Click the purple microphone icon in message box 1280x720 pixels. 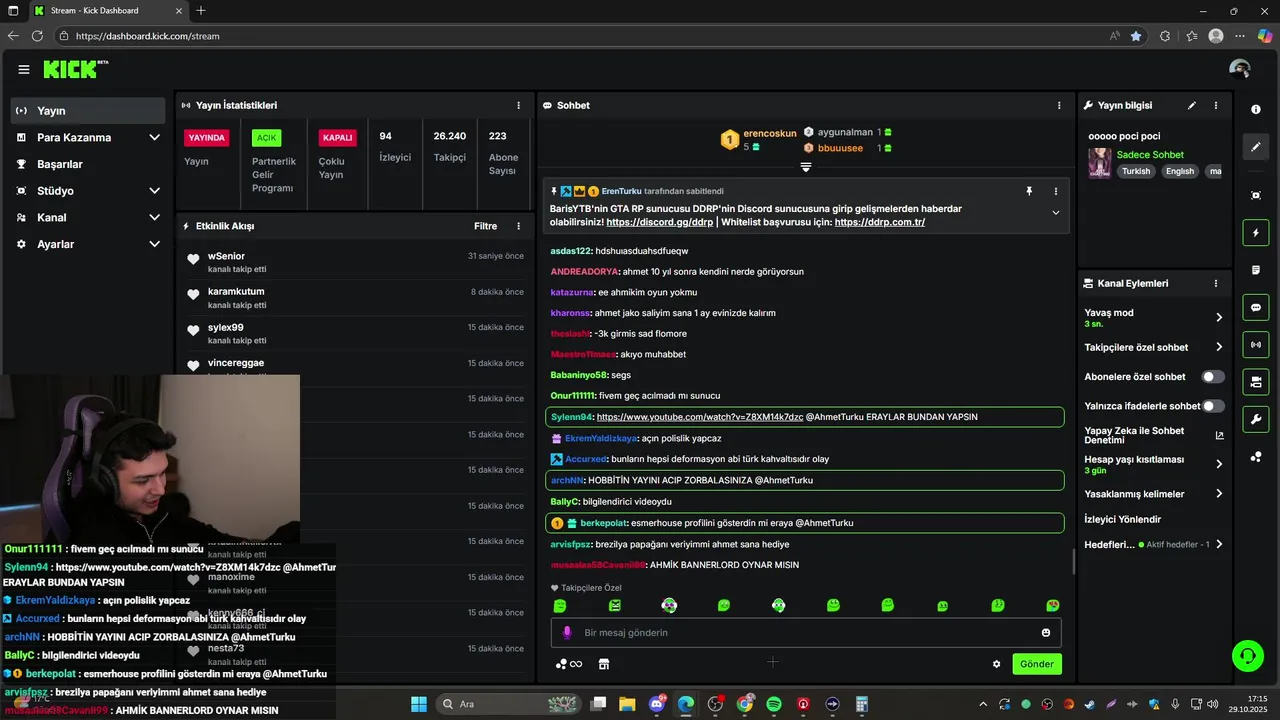tap(567, 633)
